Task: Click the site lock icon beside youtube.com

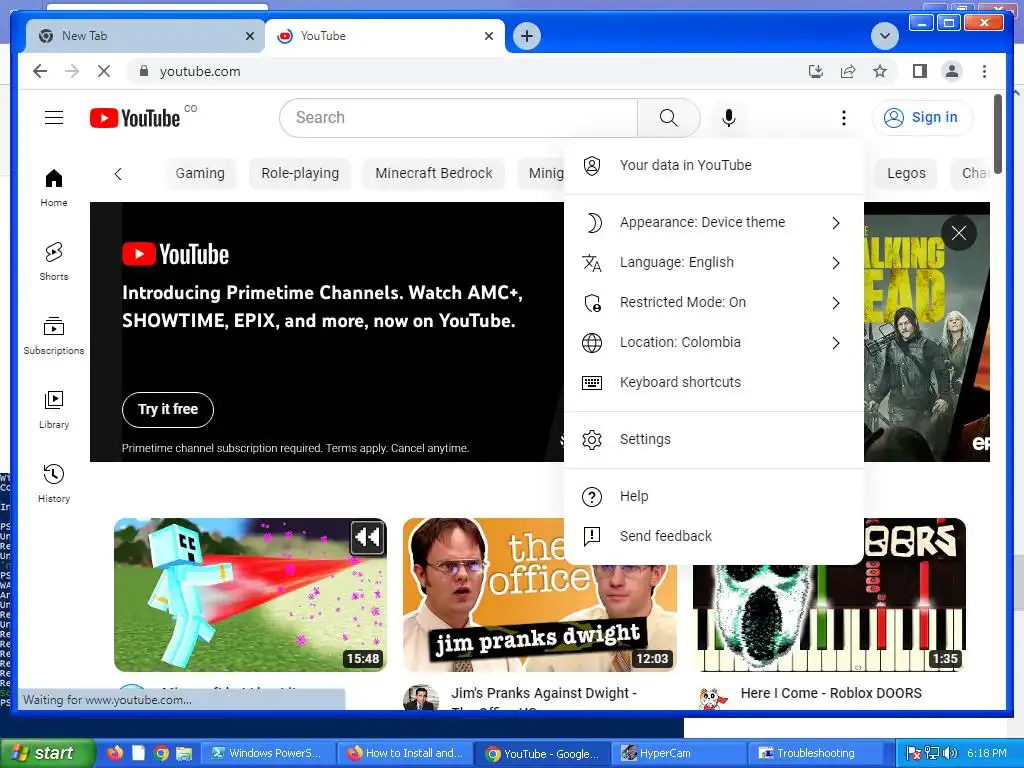Action: tap(144, 71)
